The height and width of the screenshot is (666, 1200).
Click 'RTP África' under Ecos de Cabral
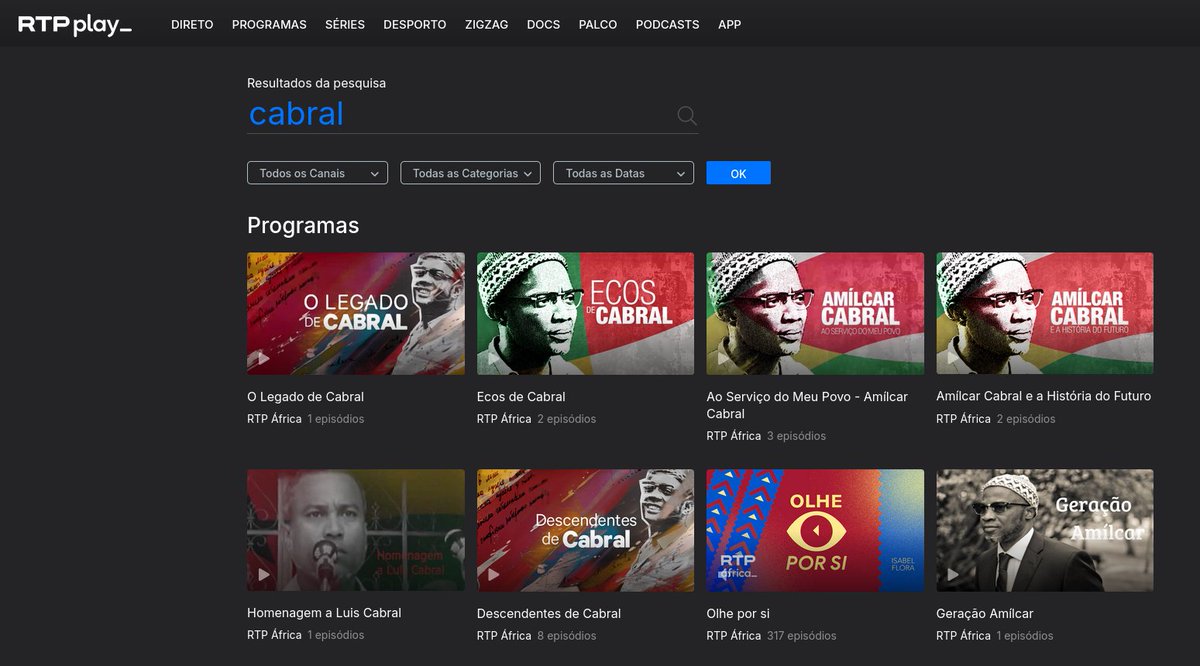[504, 419]
